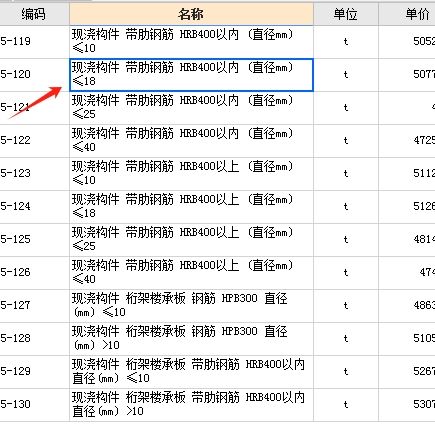Image resolution: width=435 pixels, height=432 pixels.
Task: Click name cell 桁架楼承板 带肋钢筋 ≤10
Action: tap(191, 372)
